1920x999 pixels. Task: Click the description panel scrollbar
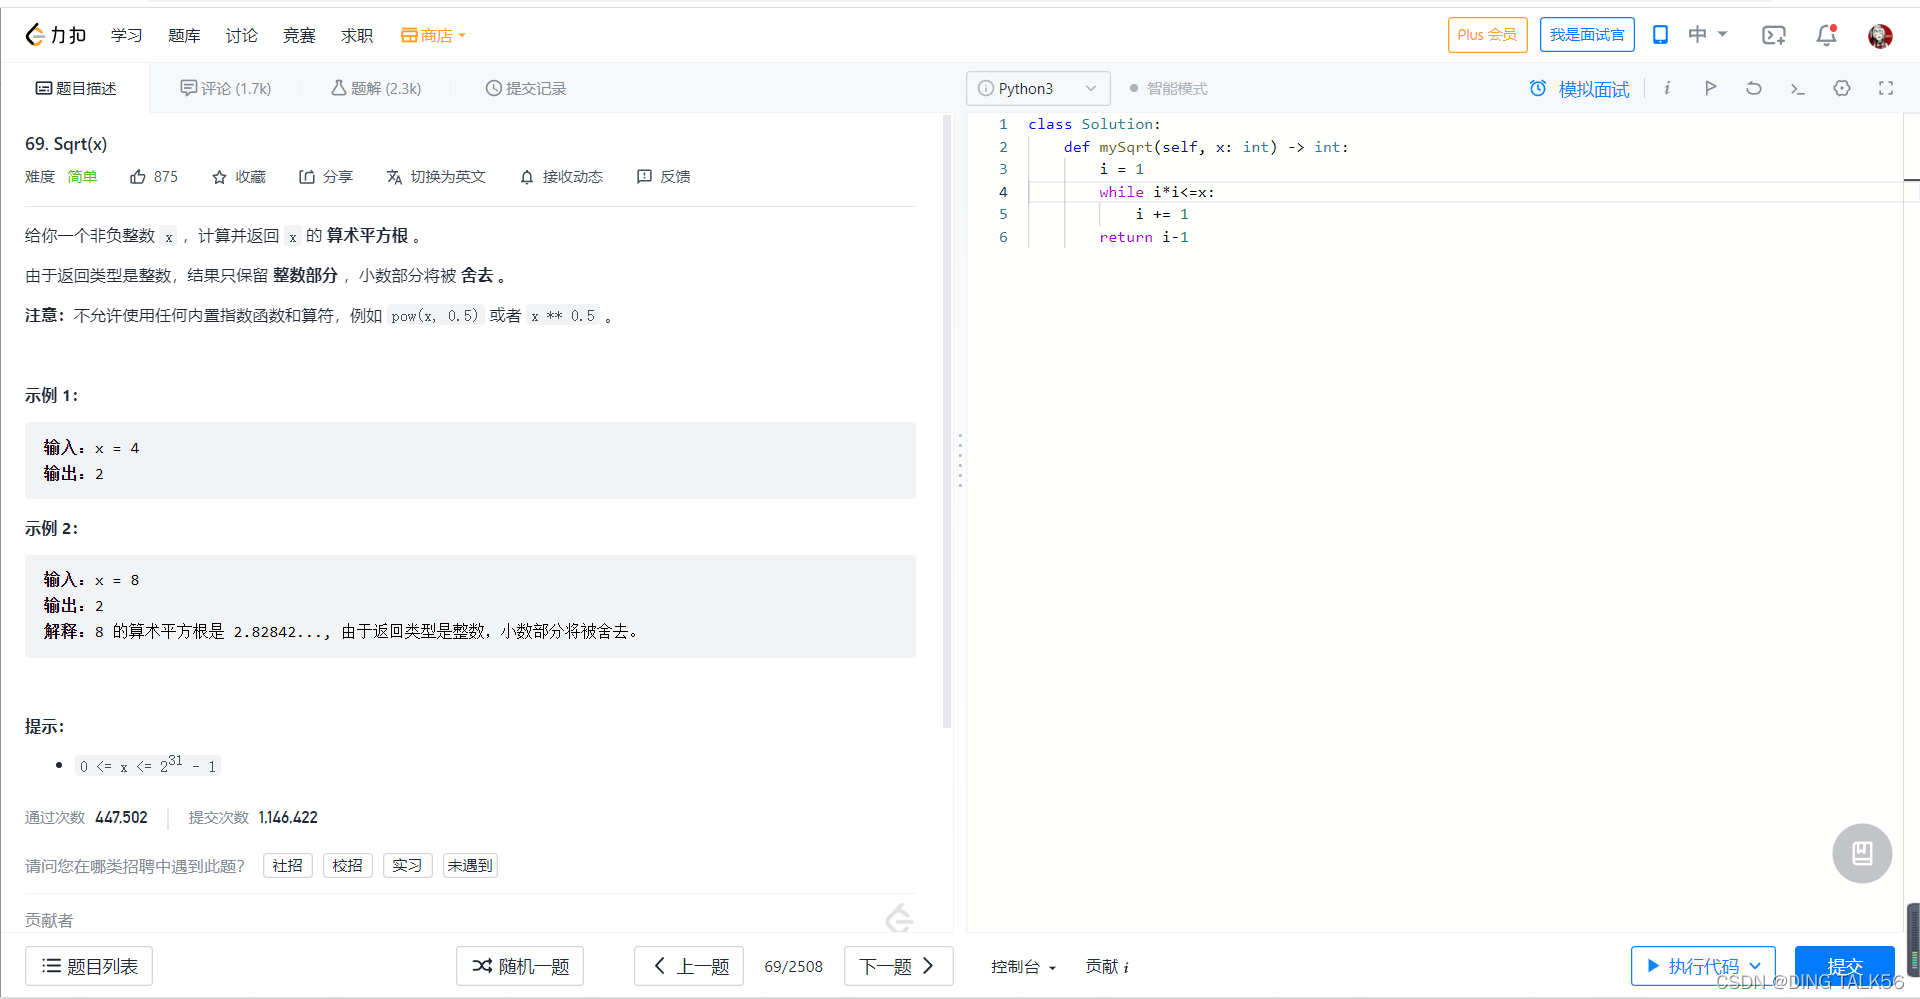[x=947, y=421]
